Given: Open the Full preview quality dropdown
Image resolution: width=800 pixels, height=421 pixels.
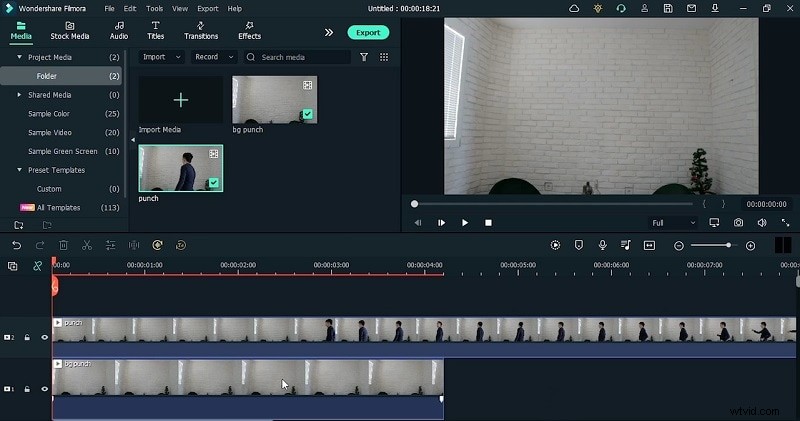Looking at the screenshot, I should pyautogui.click(x=673, y=223).
